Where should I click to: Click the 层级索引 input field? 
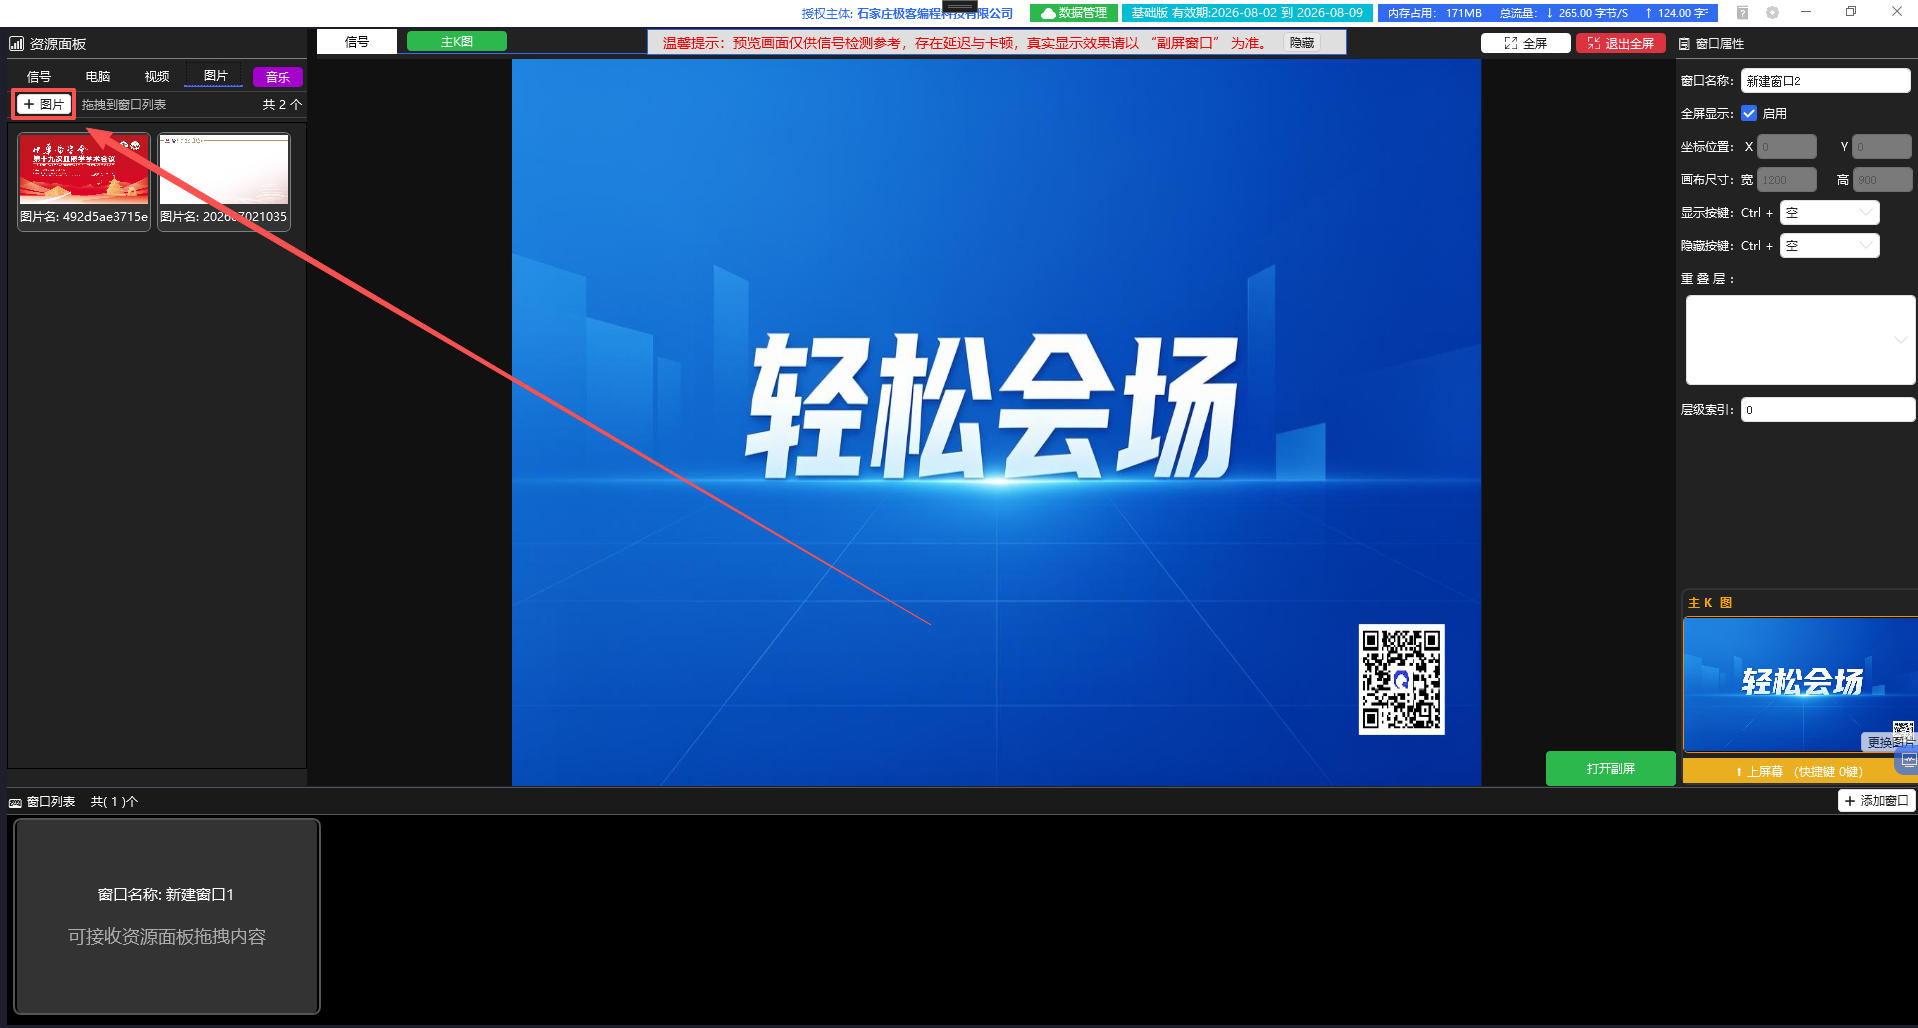tap(1828, 410)
